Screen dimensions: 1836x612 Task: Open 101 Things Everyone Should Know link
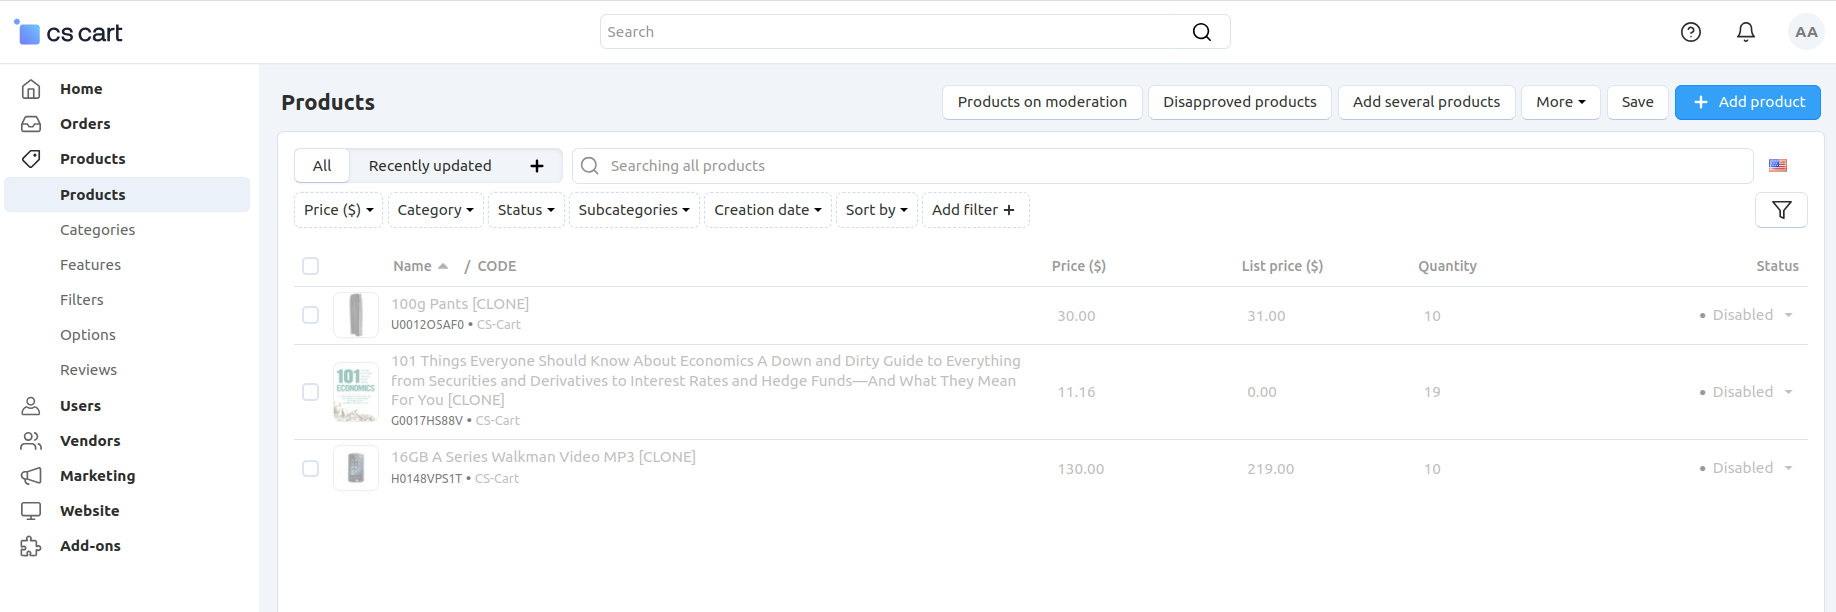pyautogui.click(x=706, y=380)
